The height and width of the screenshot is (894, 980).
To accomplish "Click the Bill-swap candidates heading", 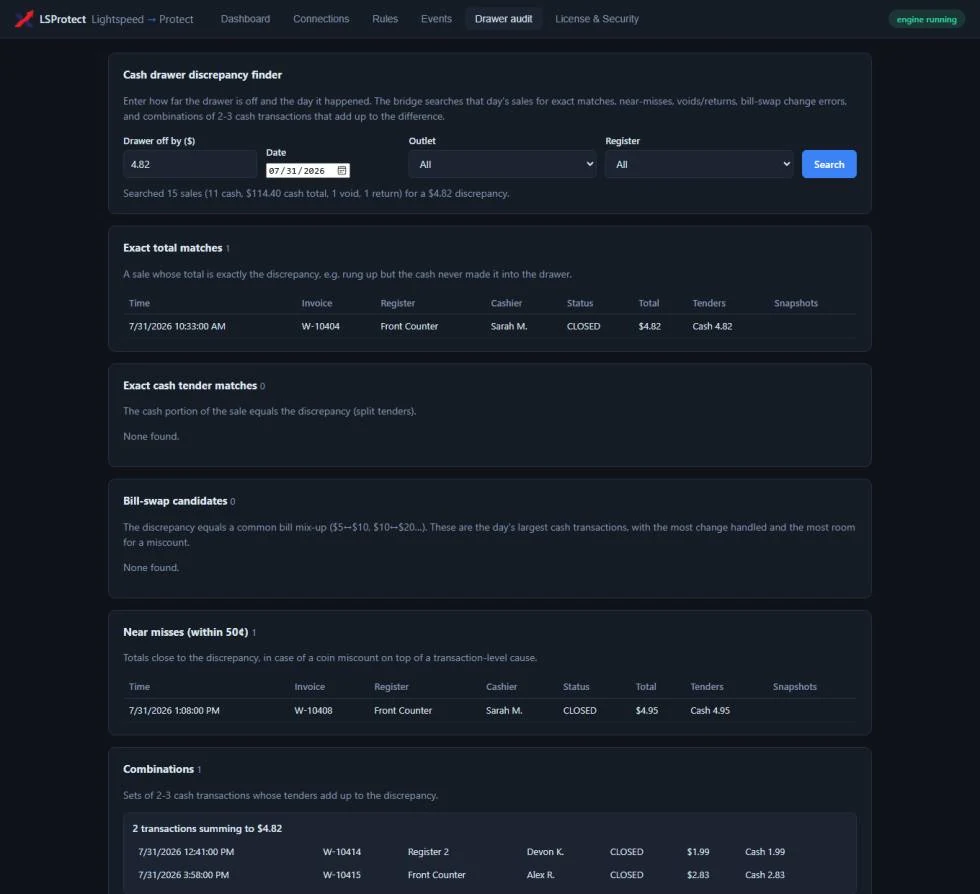I will (x=175, y=501).
